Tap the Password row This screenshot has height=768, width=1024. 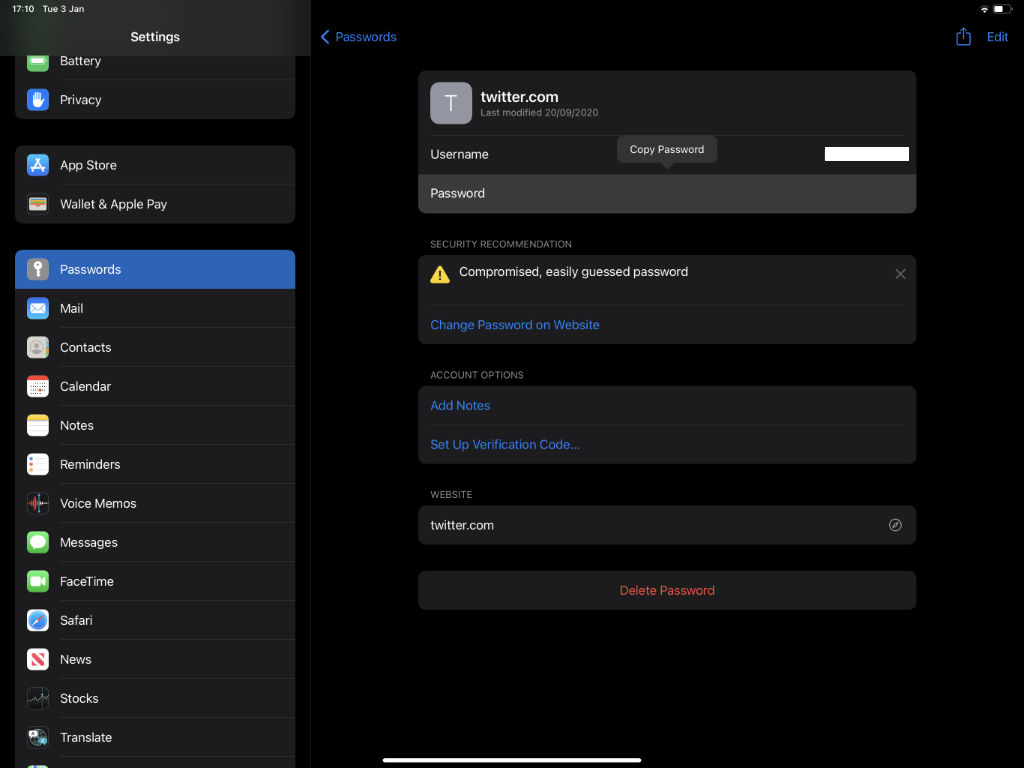667,193
